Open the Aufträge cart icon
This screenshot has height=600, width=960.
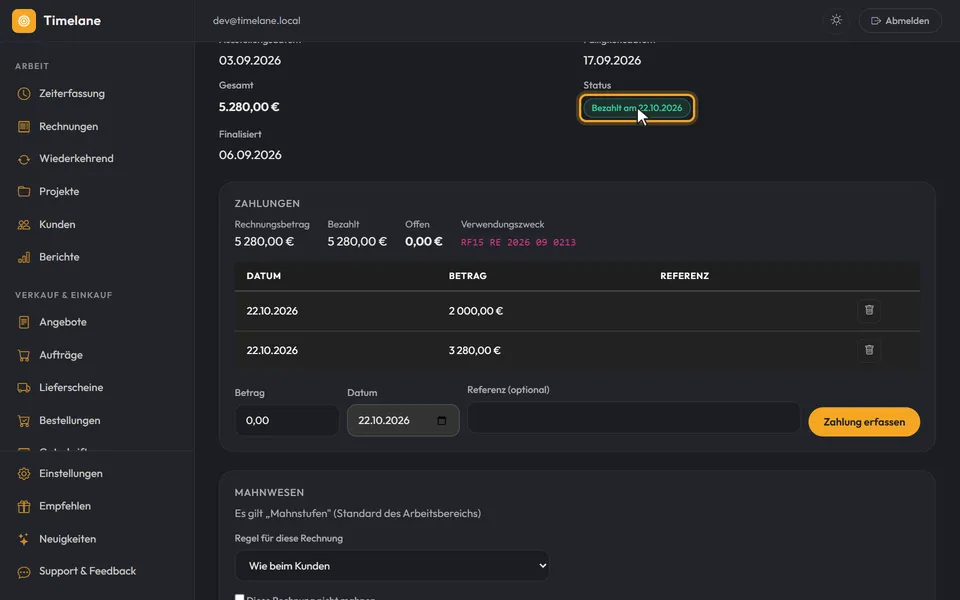pos(24,355)
